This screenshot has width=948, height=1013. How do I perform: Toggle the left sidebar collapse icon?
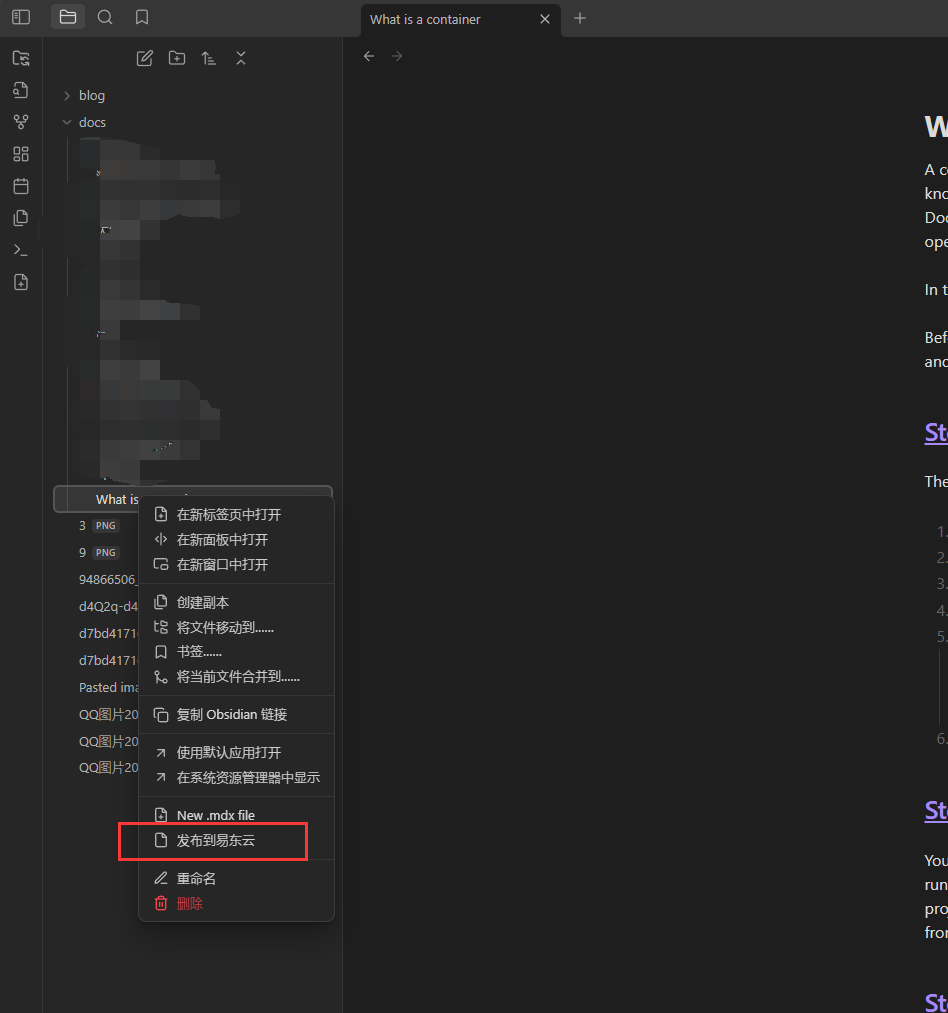21,17
